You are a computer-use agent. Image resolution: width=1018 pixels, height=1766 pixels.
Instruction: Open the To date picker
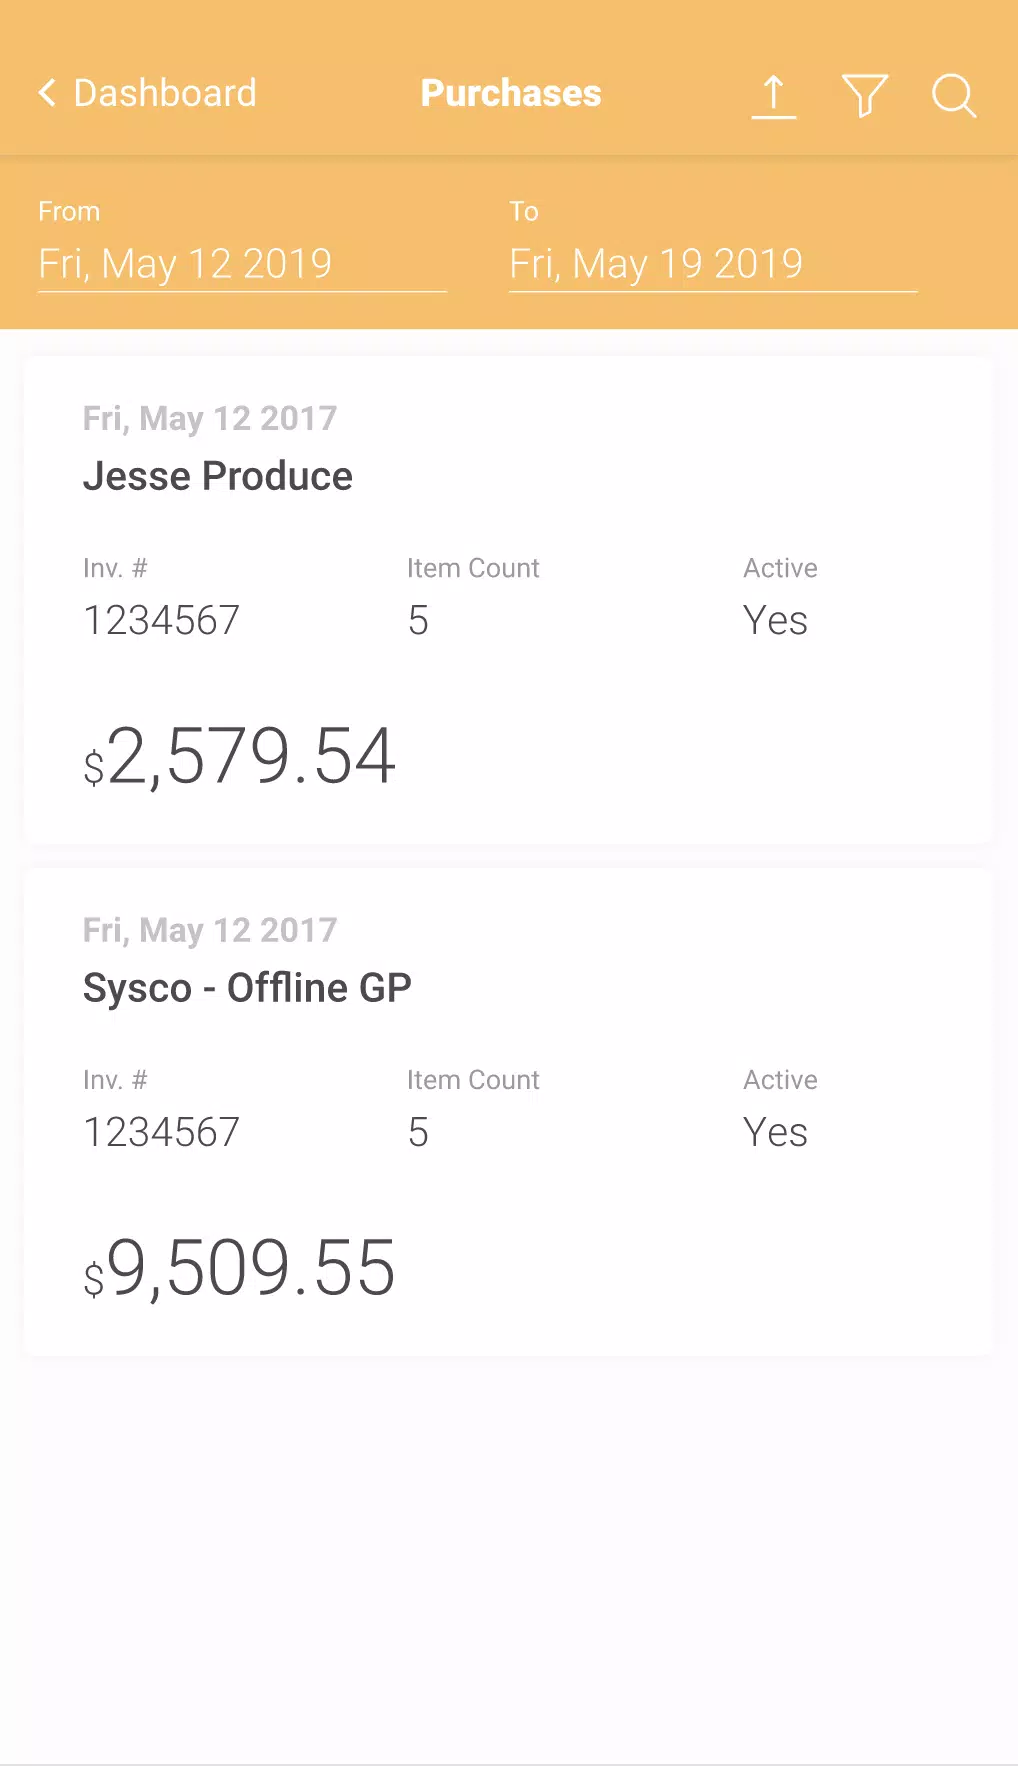pyautogui.click(x=713, y=264)
